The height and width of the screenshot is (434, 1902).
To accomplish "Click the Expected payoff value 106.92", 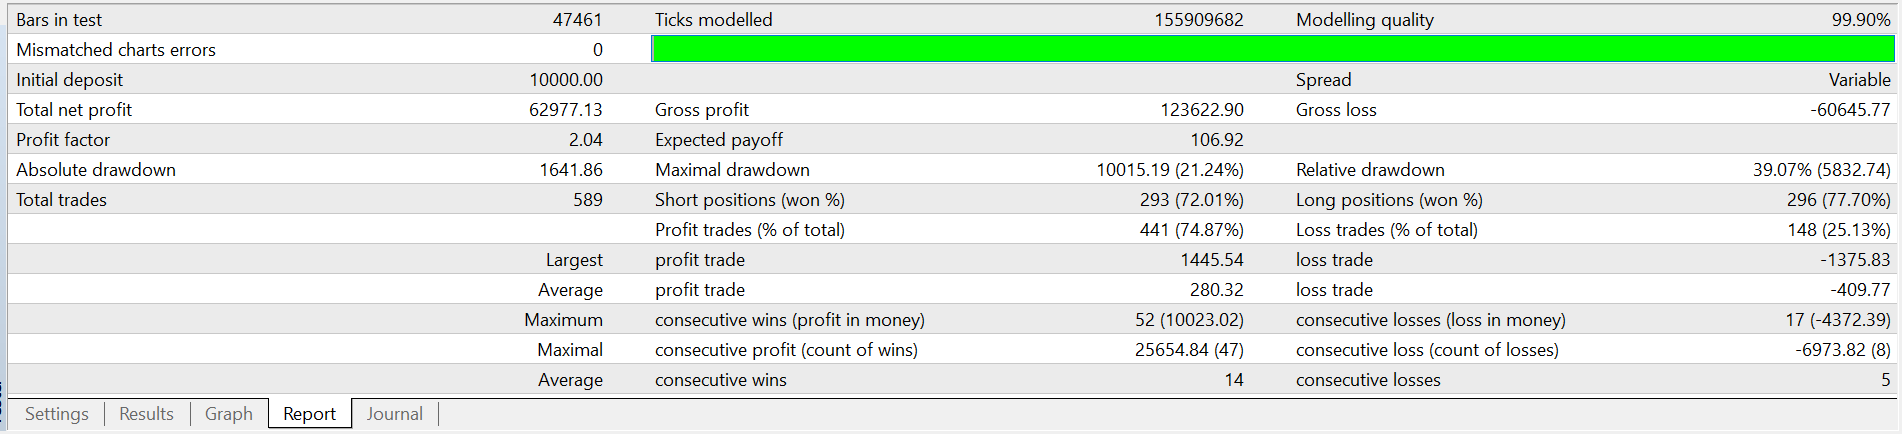I will [1217, 140].
